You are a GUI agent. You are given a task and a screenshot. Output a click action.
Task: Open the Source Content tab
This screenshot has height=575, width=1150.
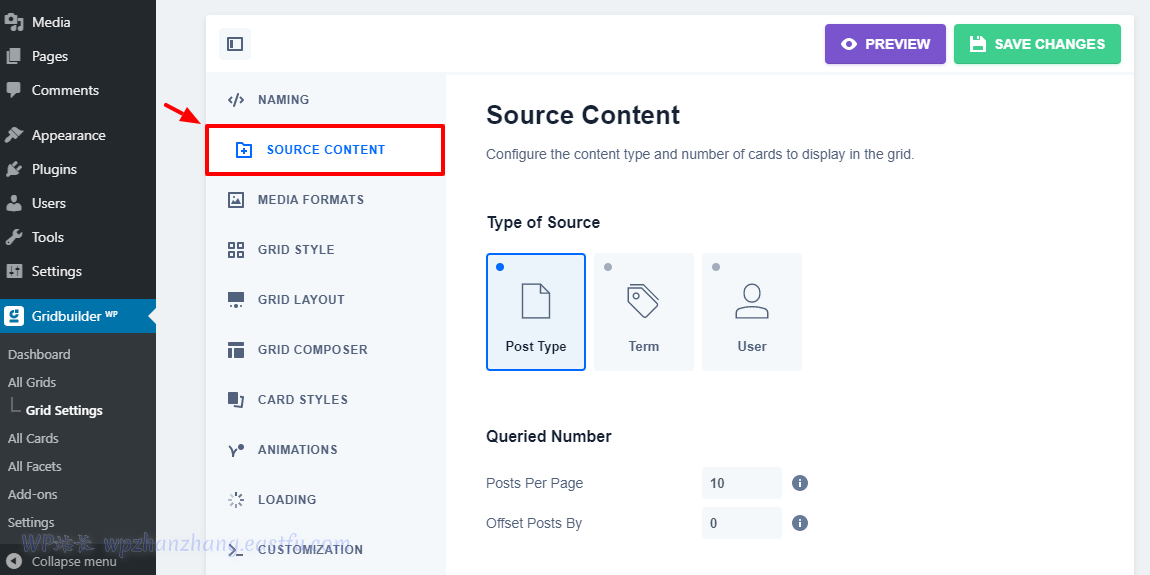[325, 150]
